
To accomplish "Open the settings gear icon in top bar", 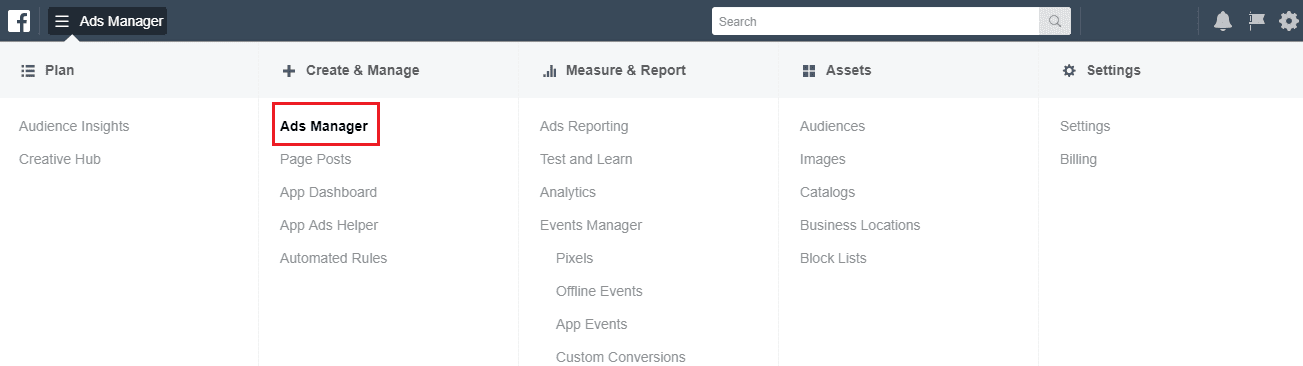I will click(1289, 21).
